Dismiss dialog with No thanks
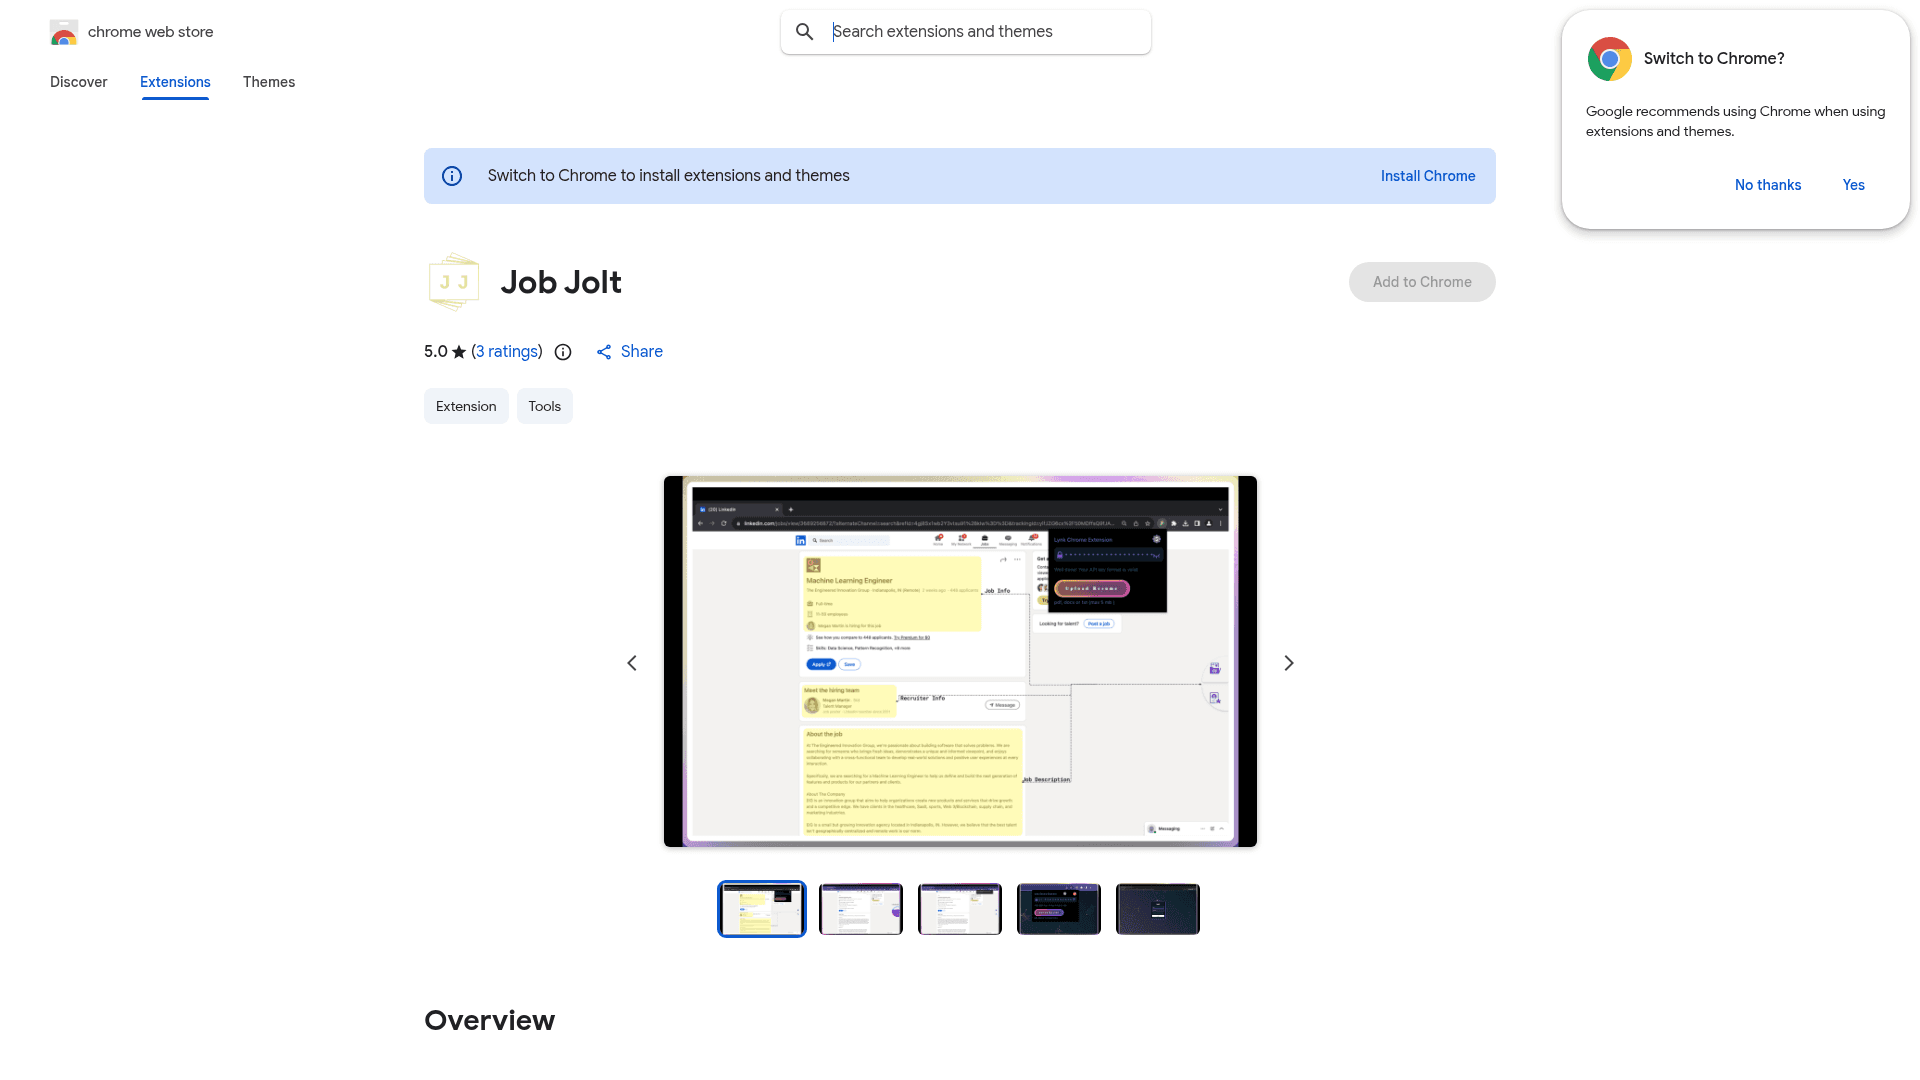The height and width of the screenshot is (1080, 1920). [1767, 185]
